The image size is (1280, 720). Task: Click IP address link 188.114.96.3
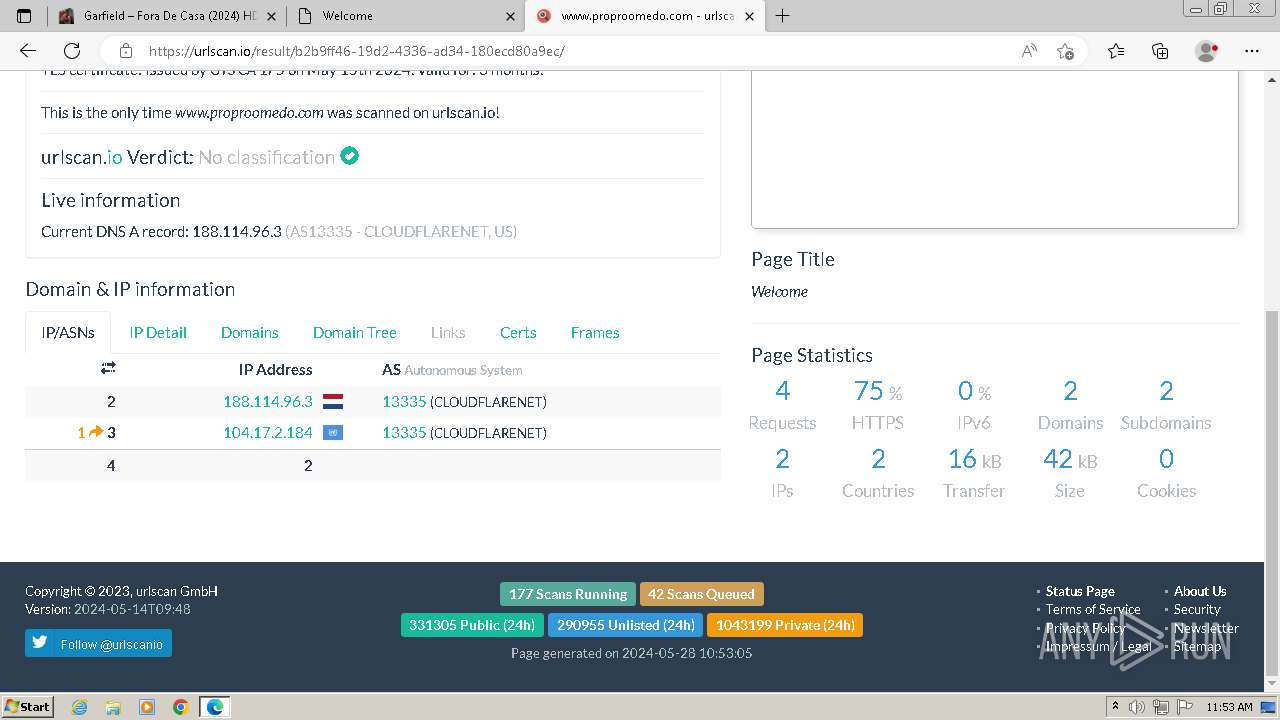(x=268, y=402)
